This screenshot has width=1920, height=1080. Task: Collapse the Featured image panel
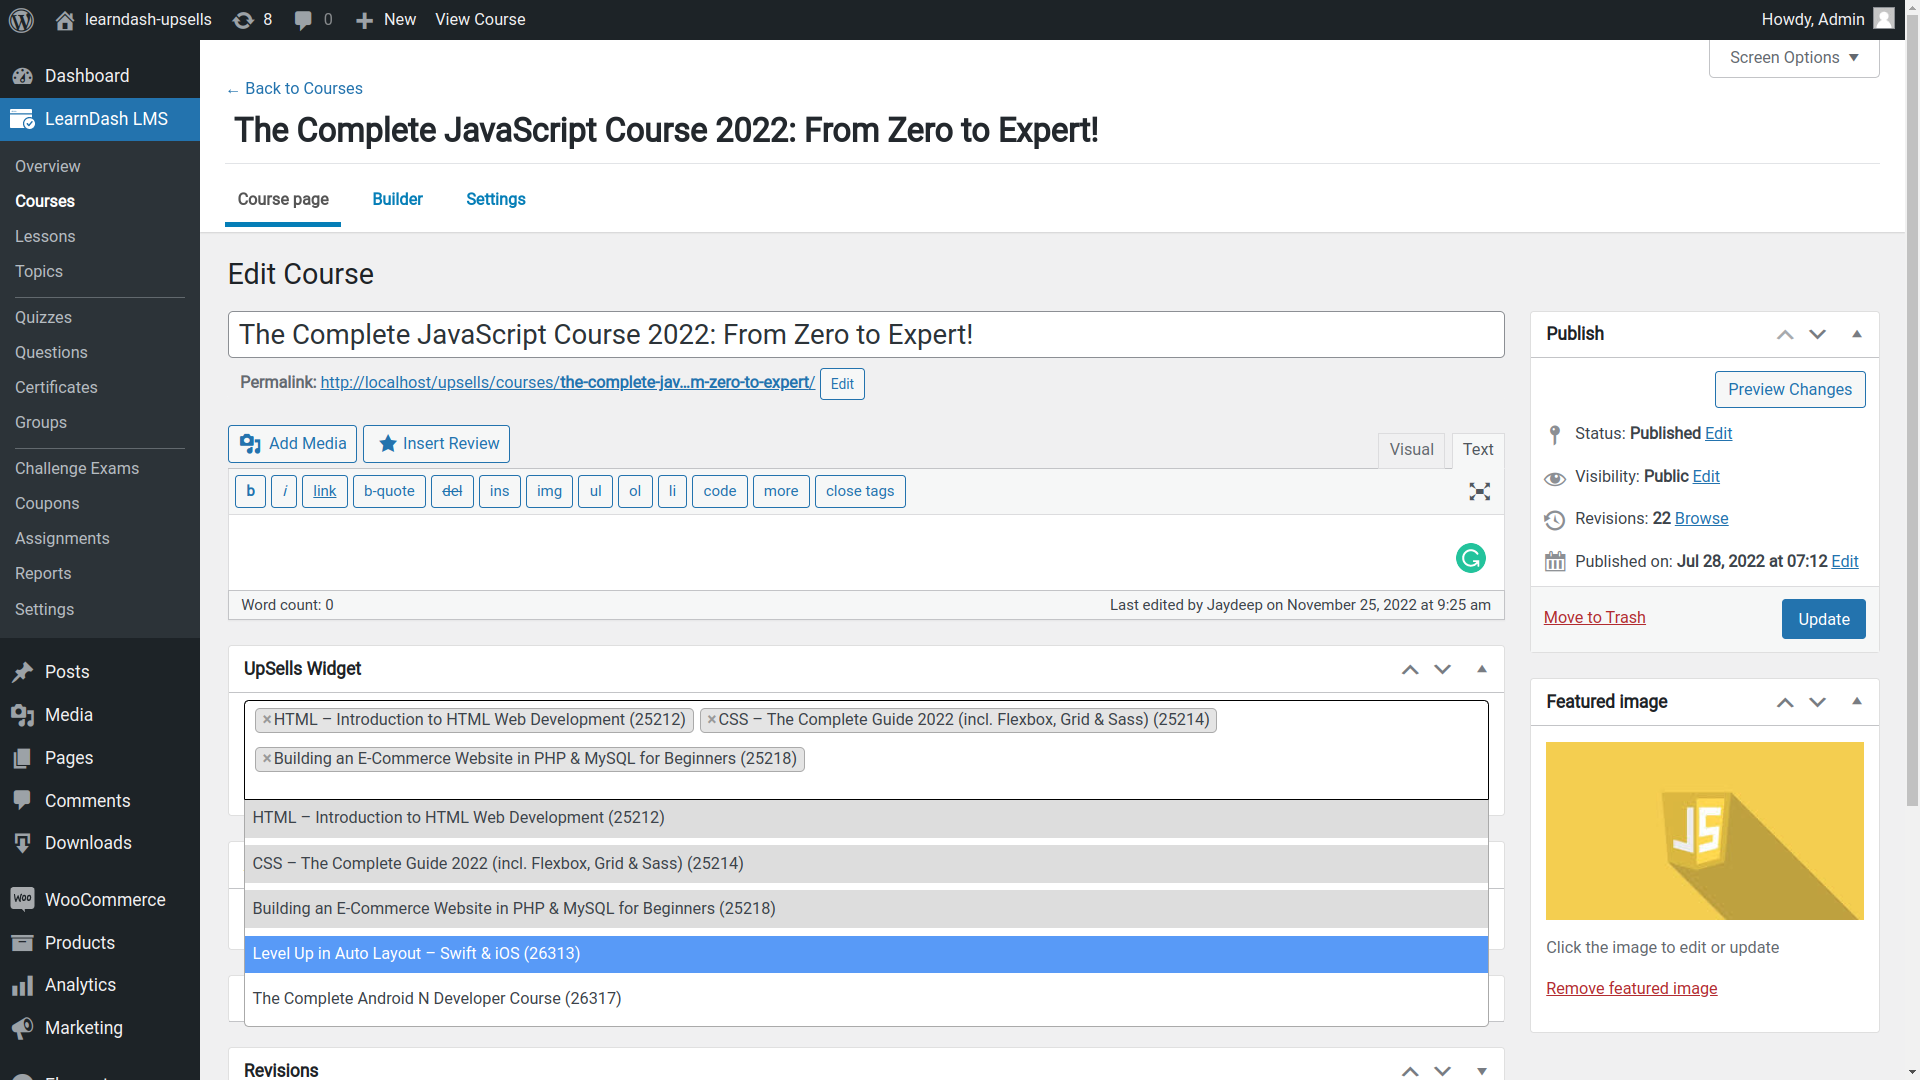(1857, 702)
